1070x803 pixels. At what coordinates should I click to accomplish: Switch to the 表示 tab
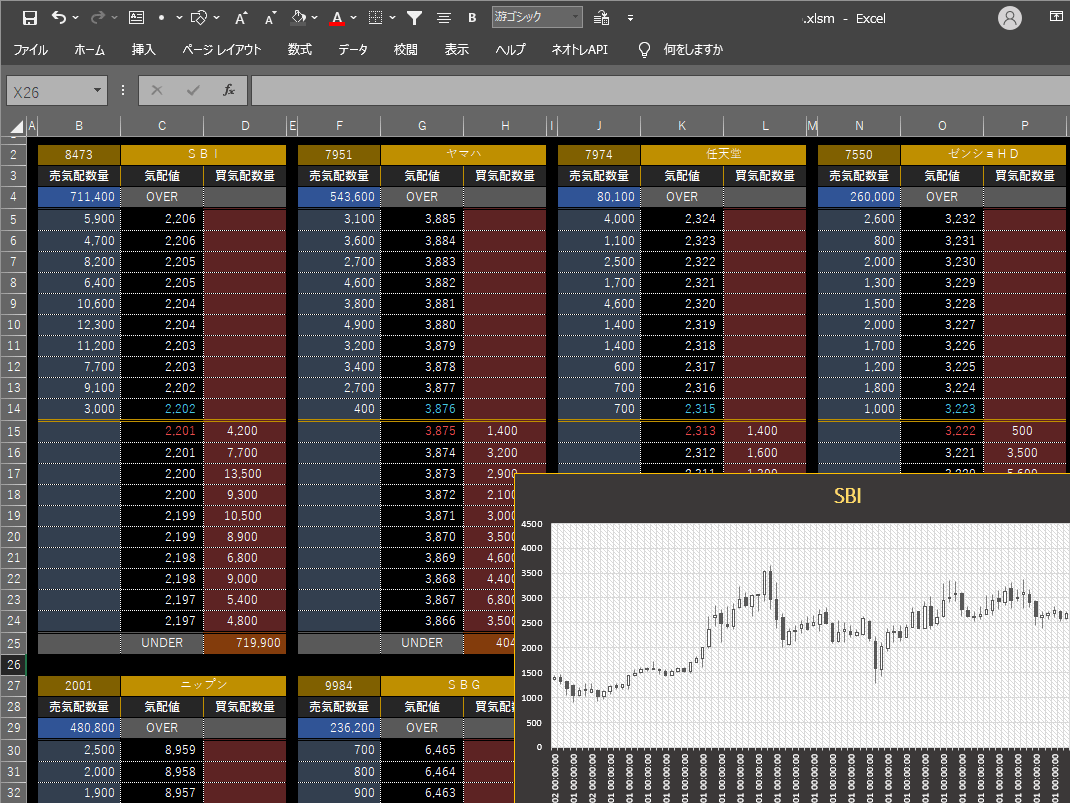(457, 49)
